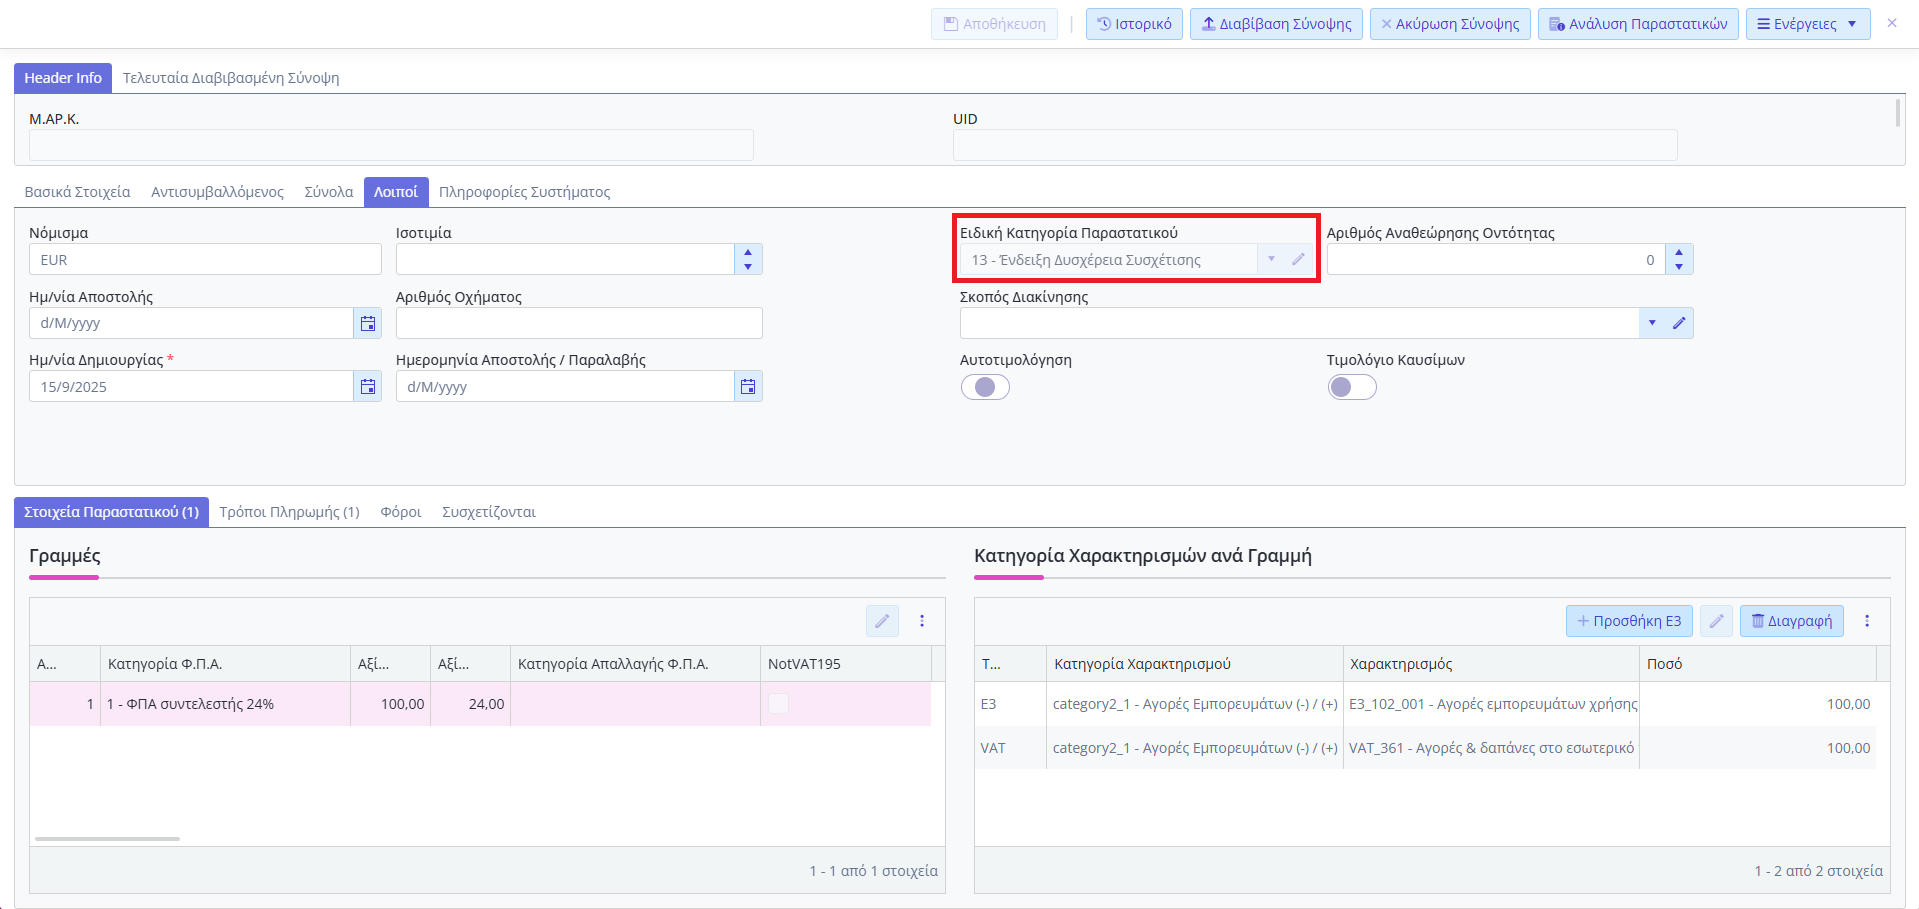Click pencil icon next to Προσθήκη Ε3
This screenshot has width=1919, height=909.
point(1716,621)
